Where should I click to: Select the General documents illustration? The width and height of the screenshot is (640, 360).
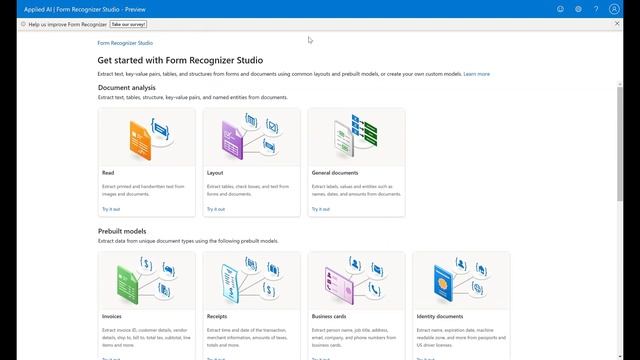[356, 138]
